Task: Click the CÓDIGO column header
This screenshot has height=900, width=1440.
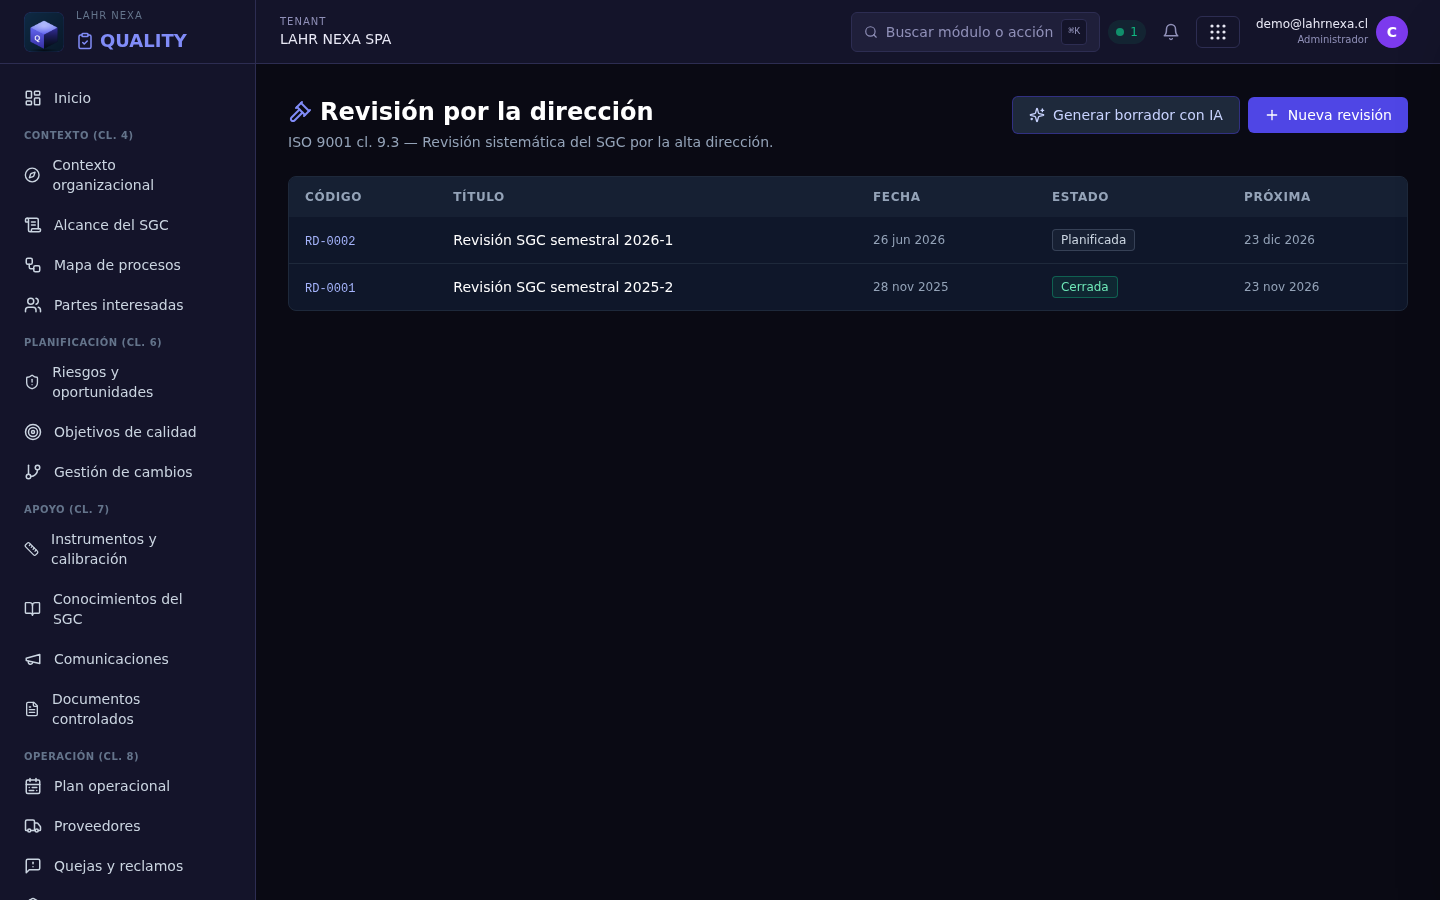Action: pos(333,197)
